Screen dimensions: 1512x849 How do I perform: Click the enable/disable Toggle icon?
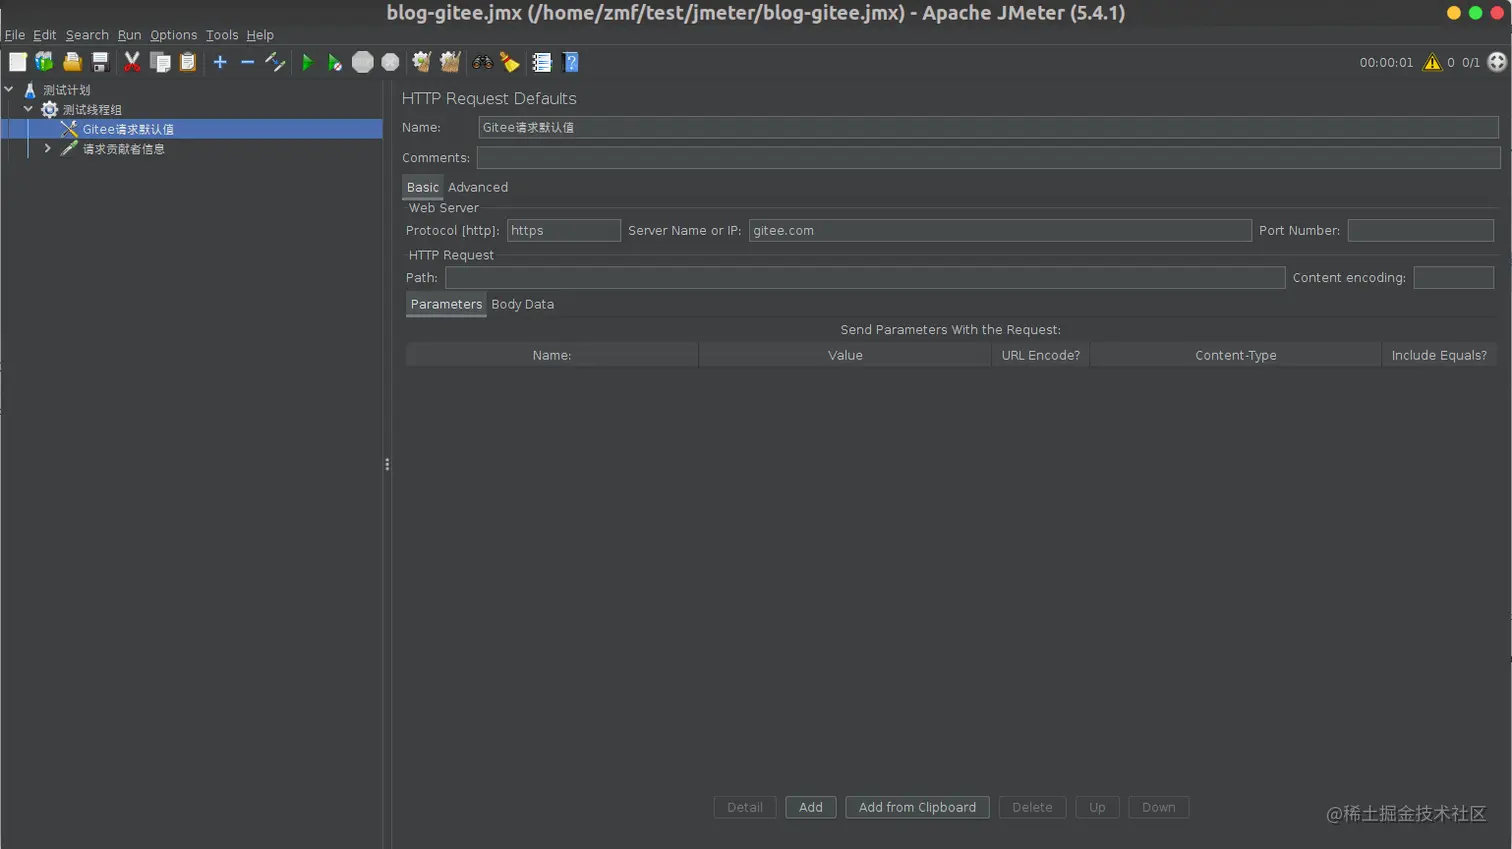[x=275, y=62]
